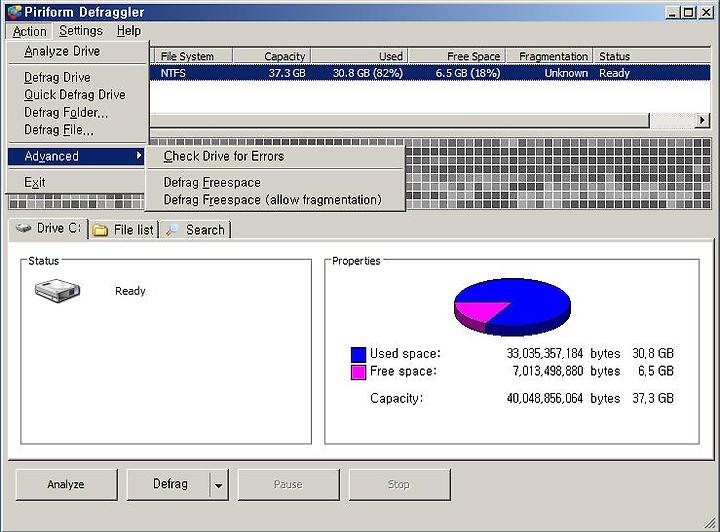Click the hard drive status icon

pos(57,291)
